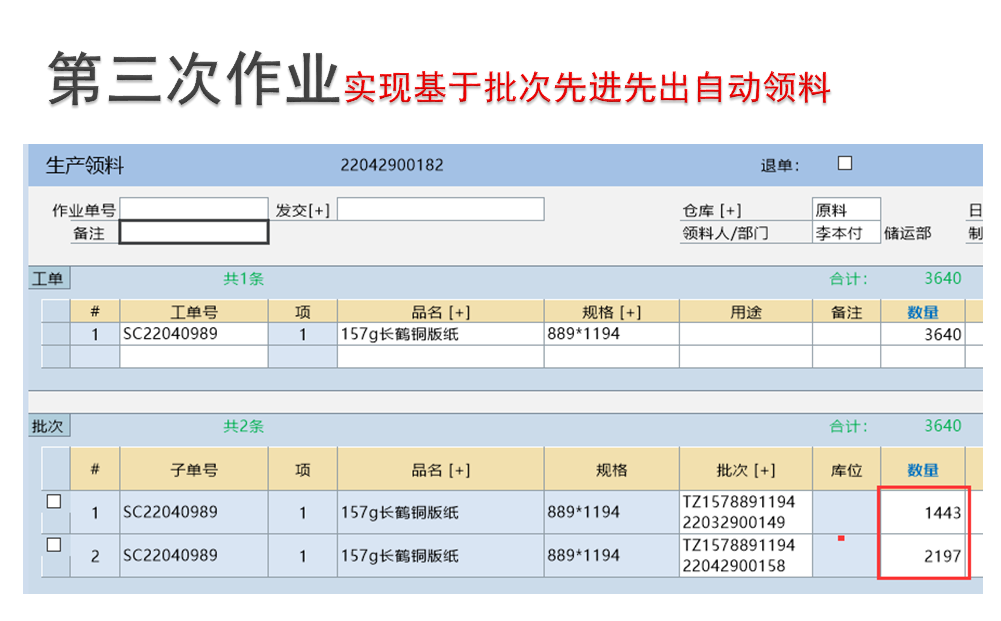Open the 仓库 [+] field showing 原料
The image size is (1001, 621).
click(846, 209)
